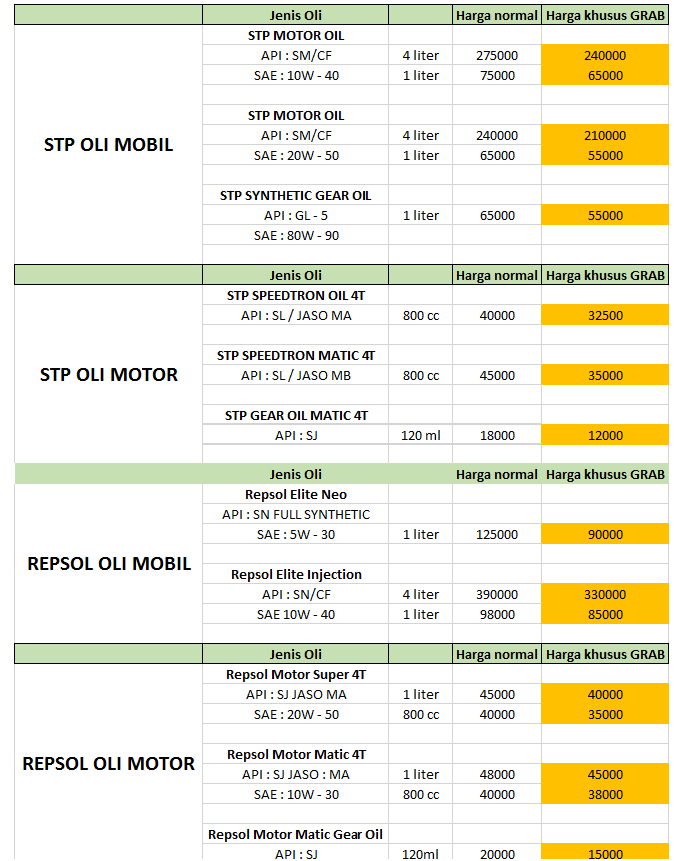Click the REPSOL OLI MOTOR category cell
The width and height of the screenshot is (699, 861).
click(x=108, y=764)
